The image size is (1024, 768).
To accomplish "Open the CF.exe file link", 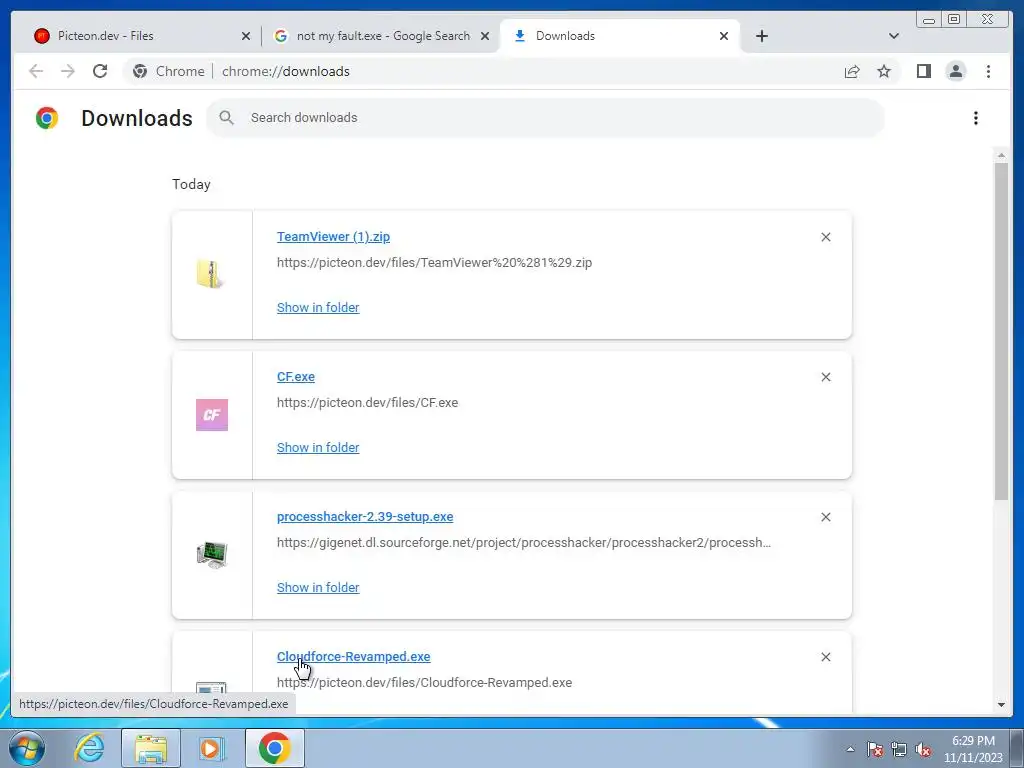I will click(x=296, y=377).
